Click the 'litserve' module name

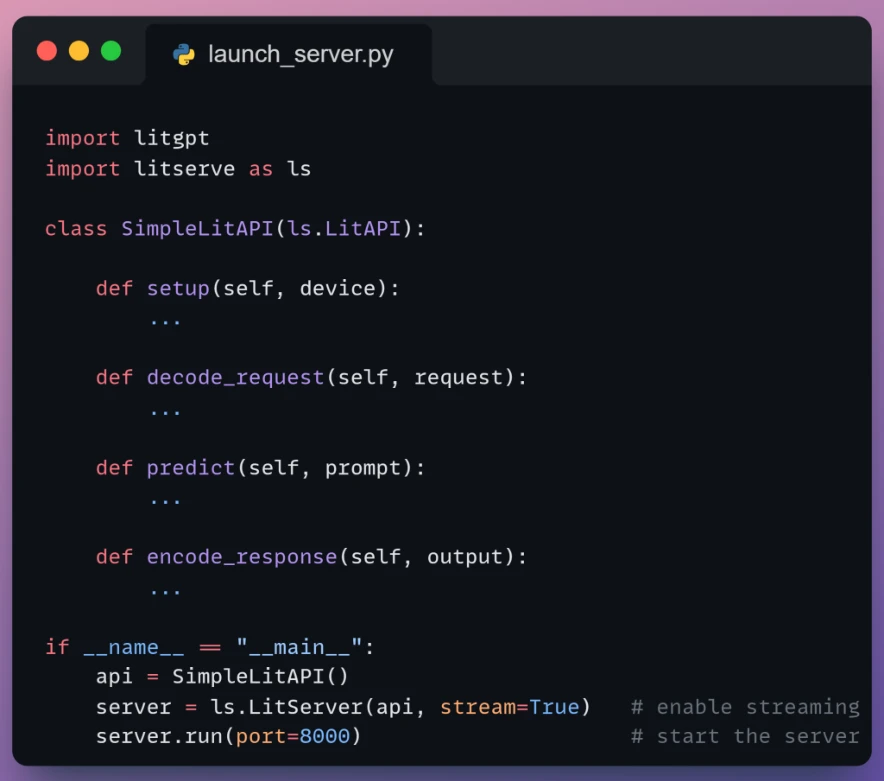tap(184, 169)
